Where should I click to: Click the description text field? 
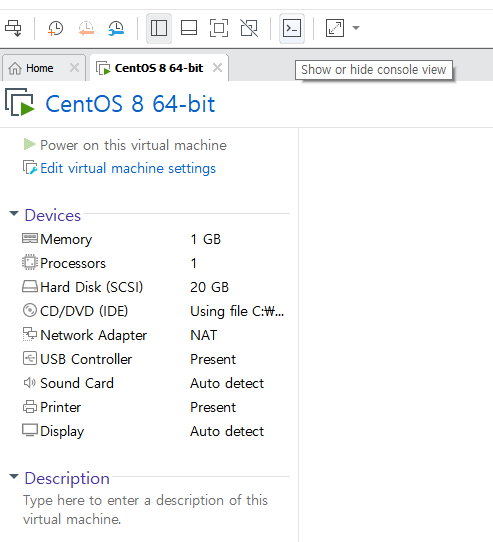click(x=145, y=510)
